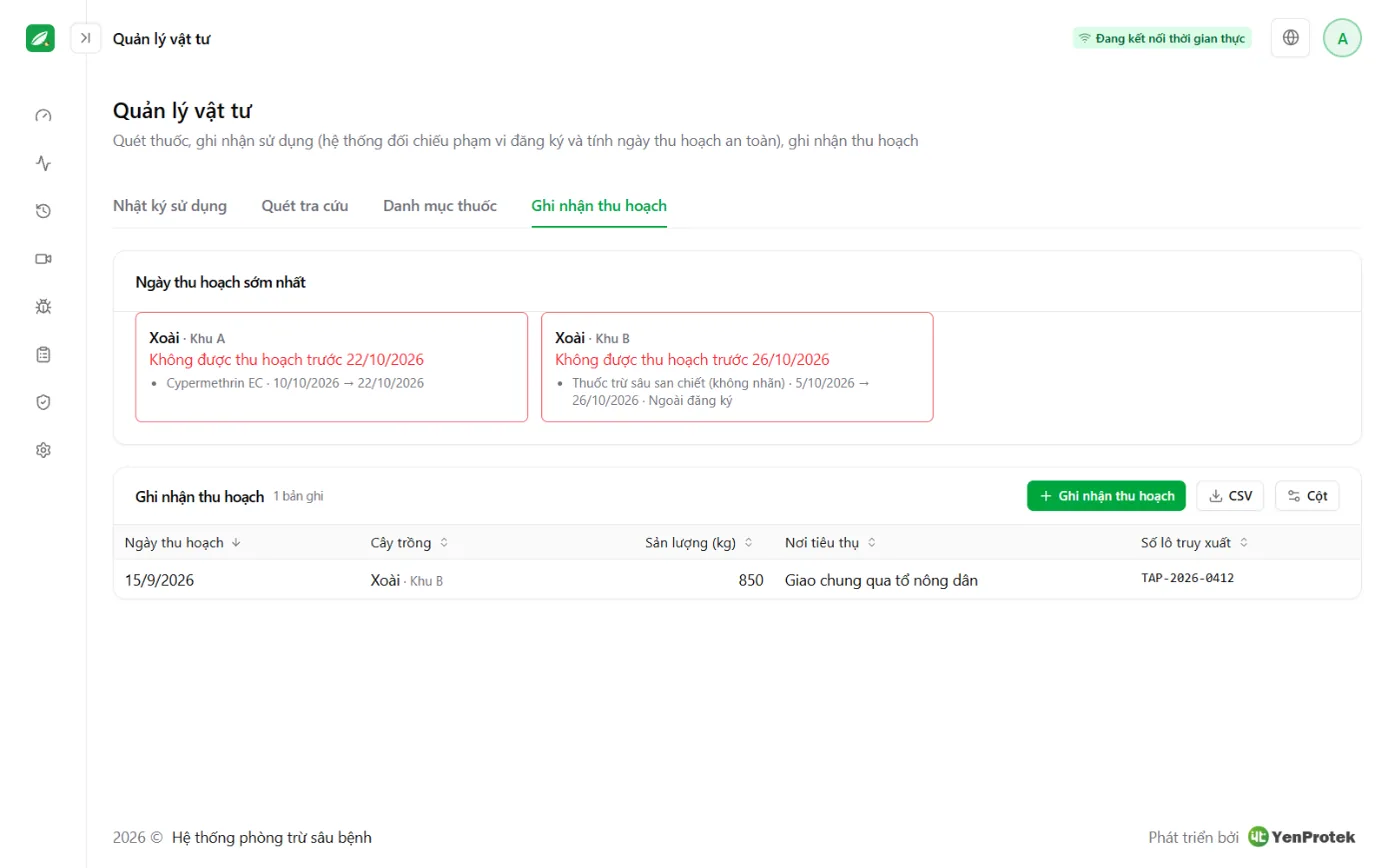The image size is (1388, 868).
Task: Click Không được thu hoạch trước 26/10/2026 warning
Action: pos(692,360)
